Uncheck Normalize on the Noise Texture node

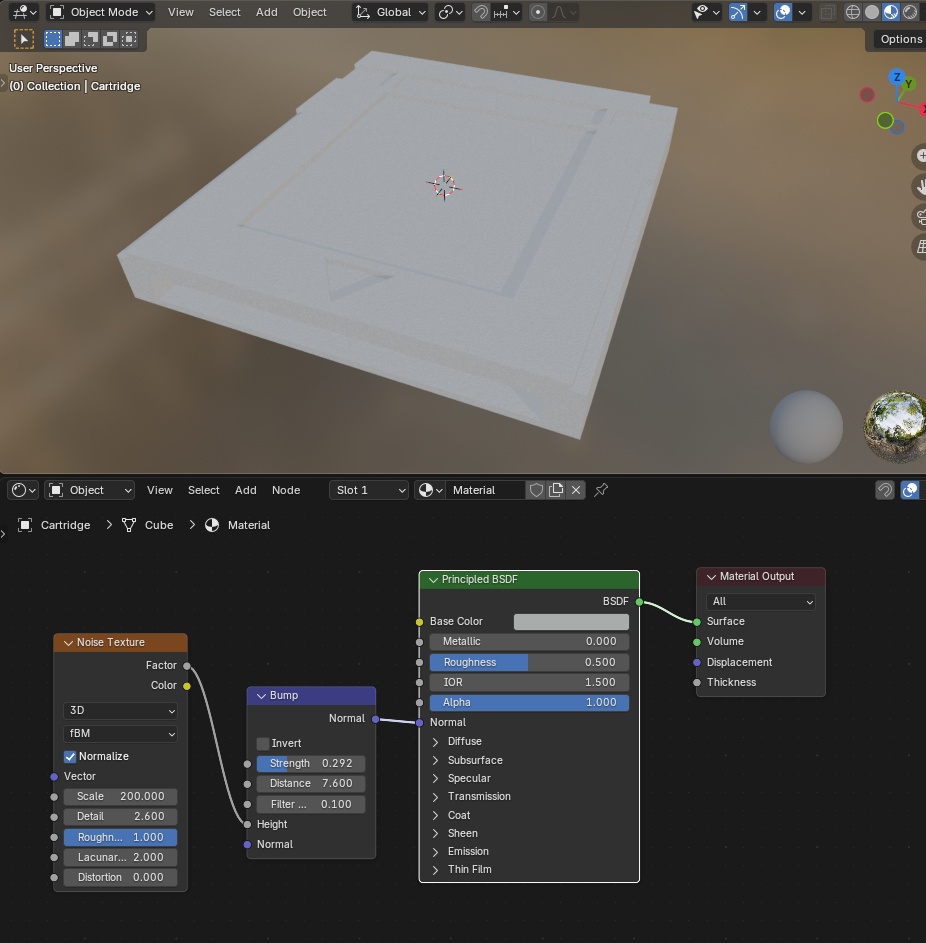pyautogui.click(x=70, y=756)
